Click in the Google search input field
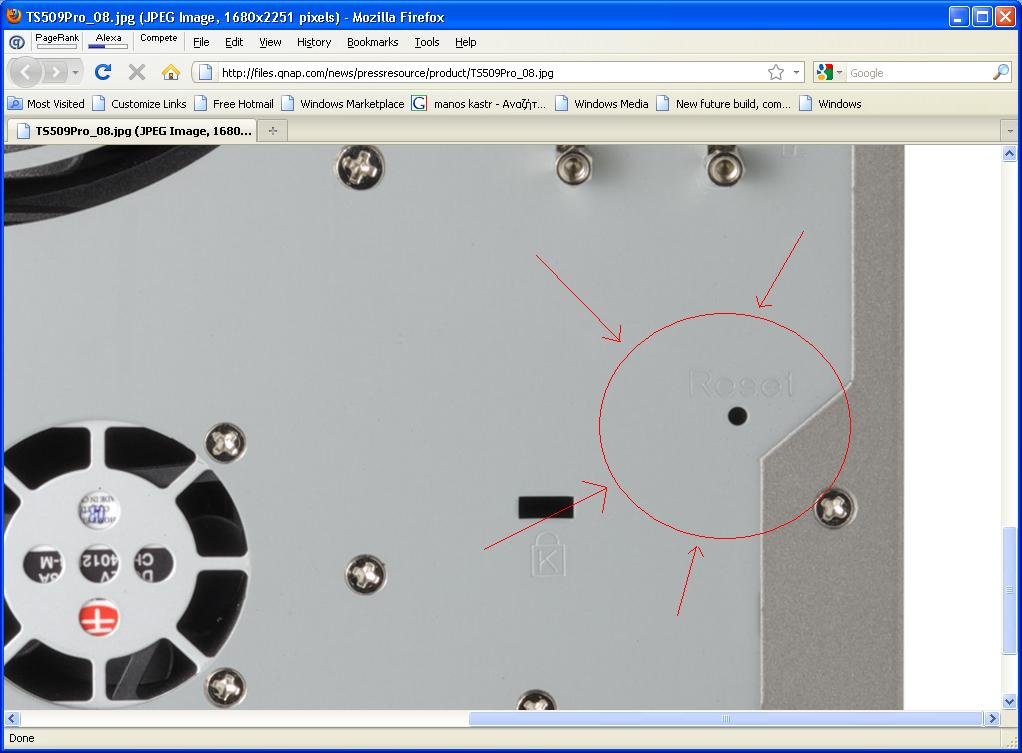Screen dimensions: 1022x753 [x=915, y=73]
